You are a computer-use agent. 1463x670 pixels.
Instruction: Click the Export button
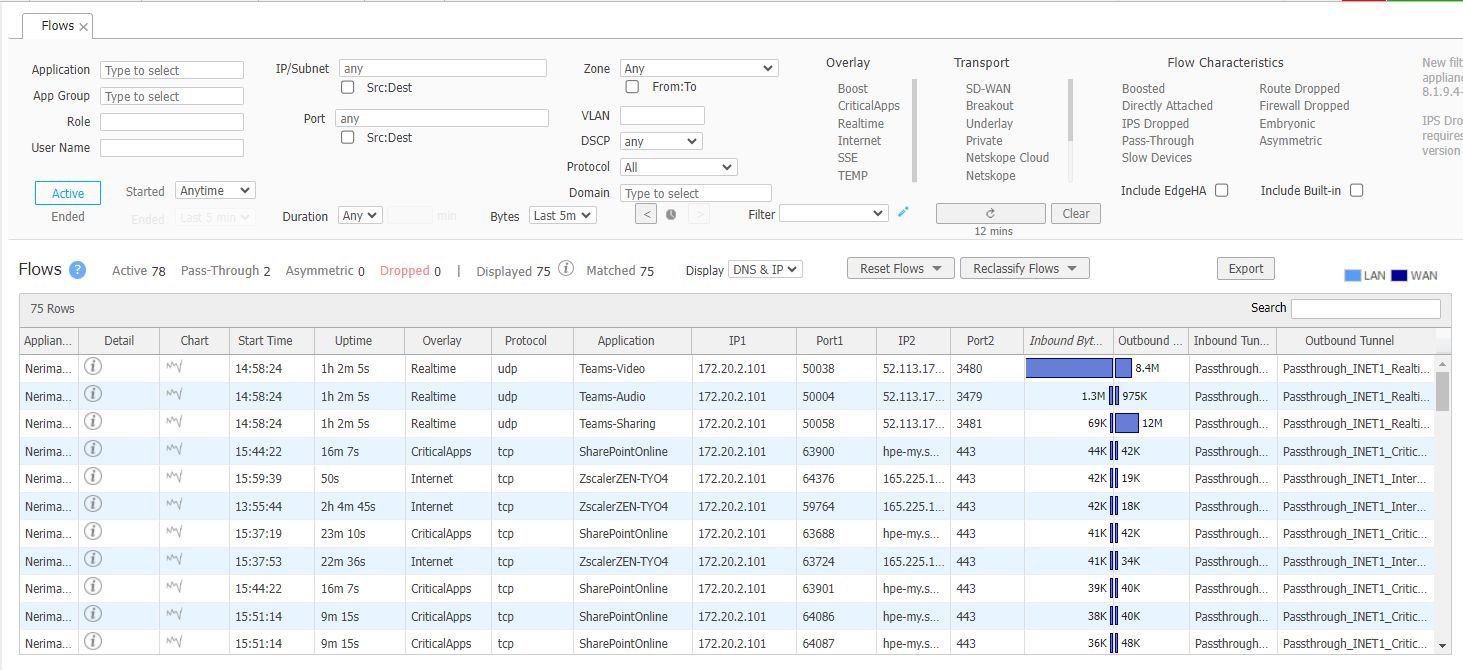pos(1246,268)
